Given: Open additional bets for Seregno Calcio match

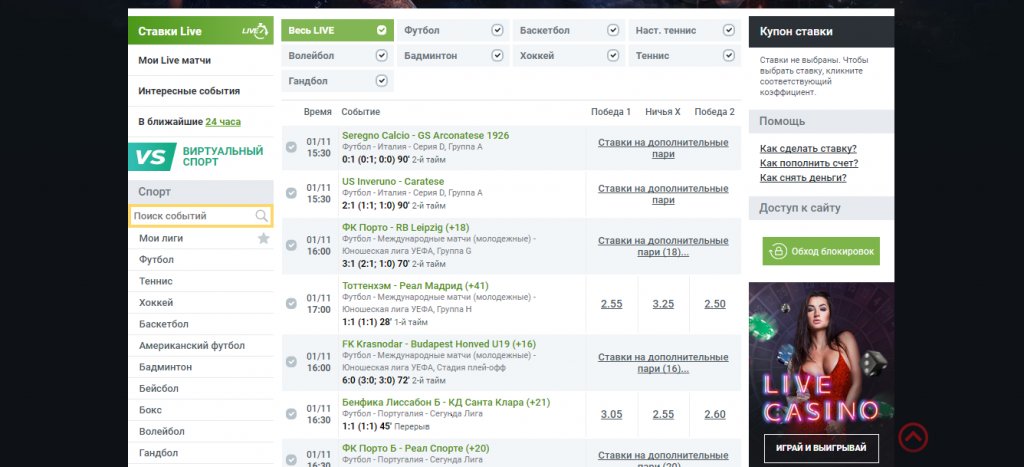Looking at the screenshot, I should coord(663,148).
